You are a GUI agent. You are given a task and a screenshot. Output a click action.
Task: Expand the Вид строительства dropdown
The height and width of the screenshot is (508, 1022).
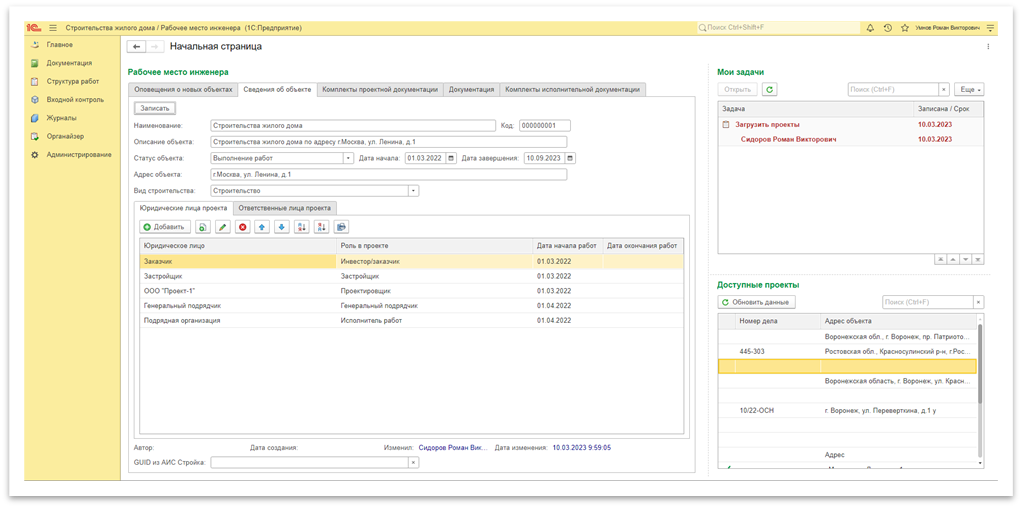[x=413, y=190]
